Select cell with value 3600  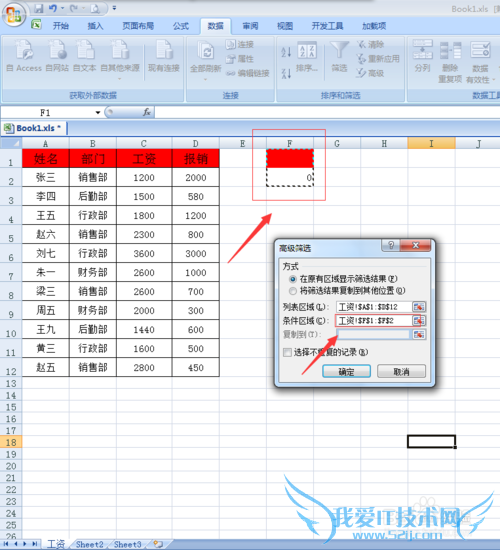pos(144,253)
